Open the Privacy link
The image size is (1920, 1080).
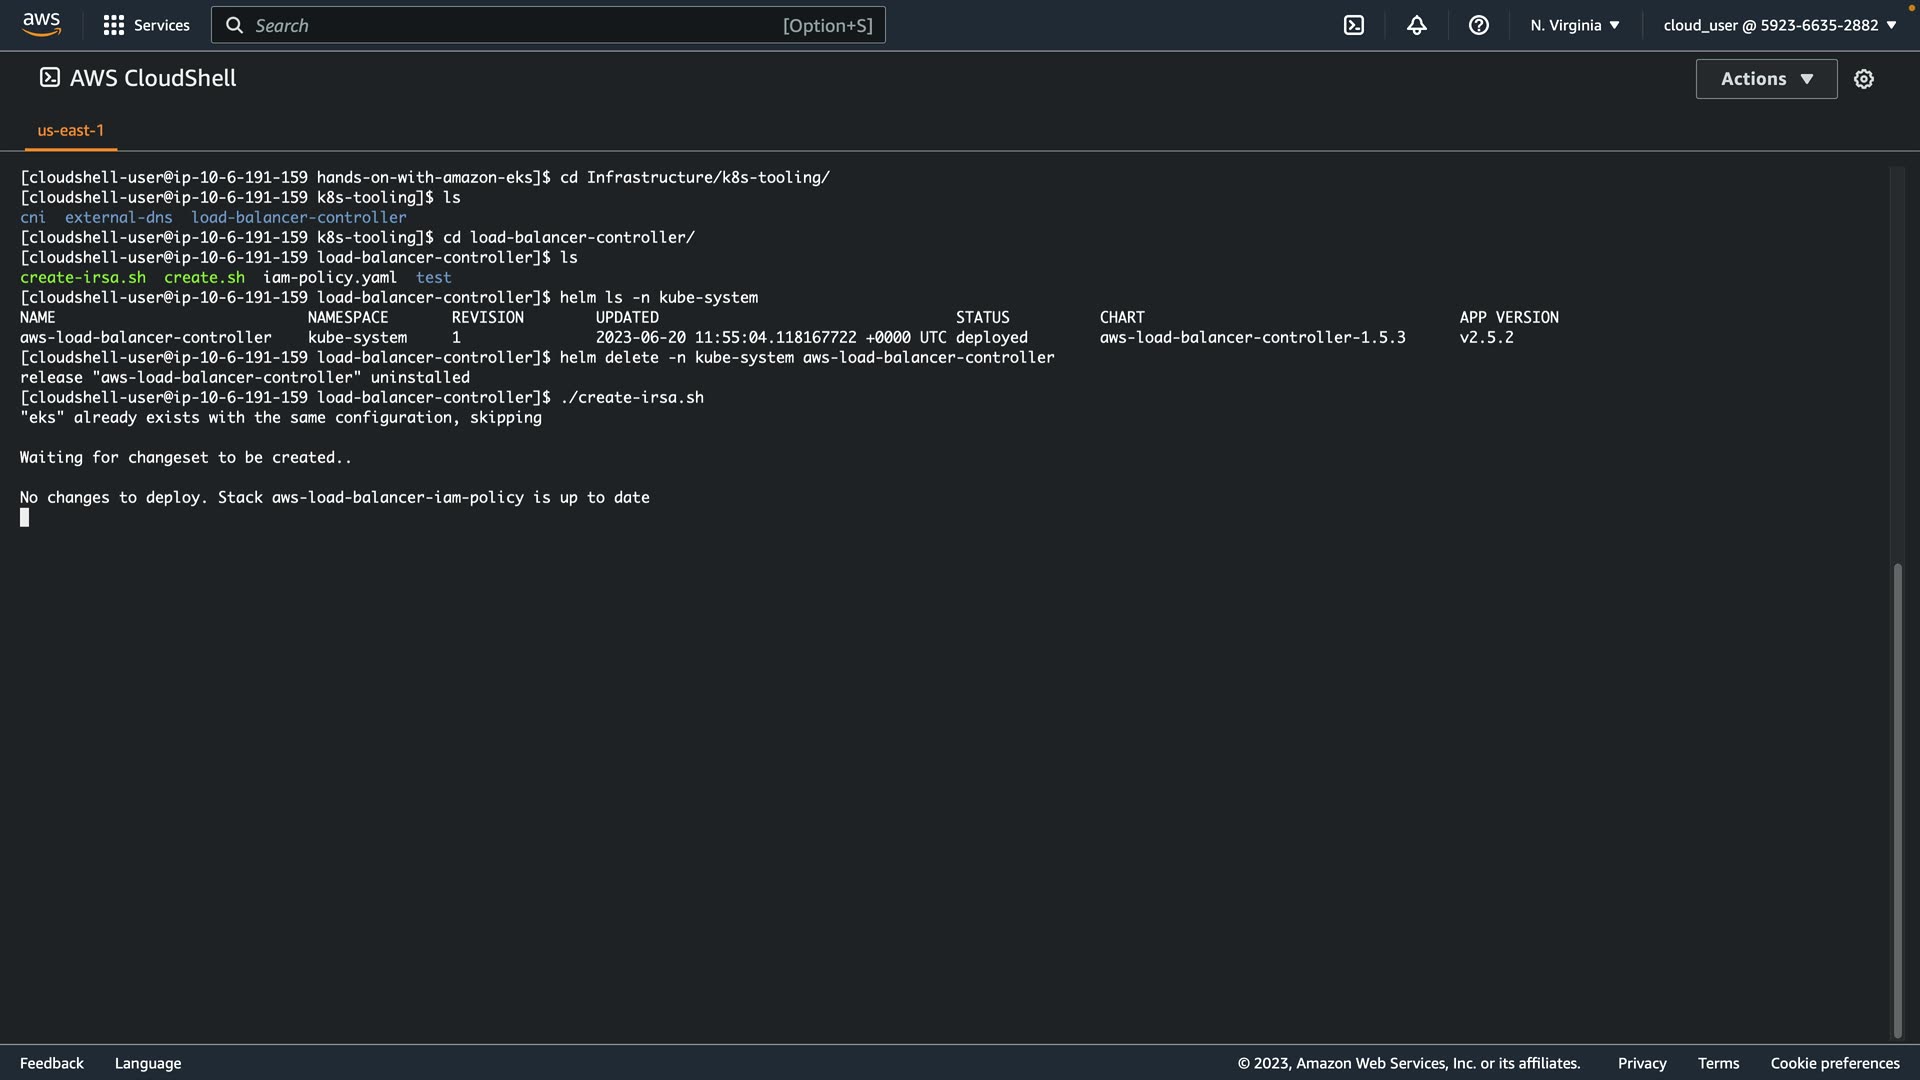pos(1641,1063)
